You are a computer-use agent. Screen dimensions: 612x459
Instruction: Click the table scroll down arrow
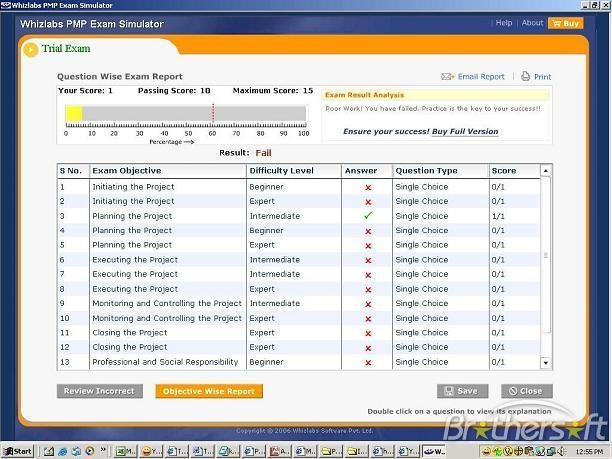[546, 363]
